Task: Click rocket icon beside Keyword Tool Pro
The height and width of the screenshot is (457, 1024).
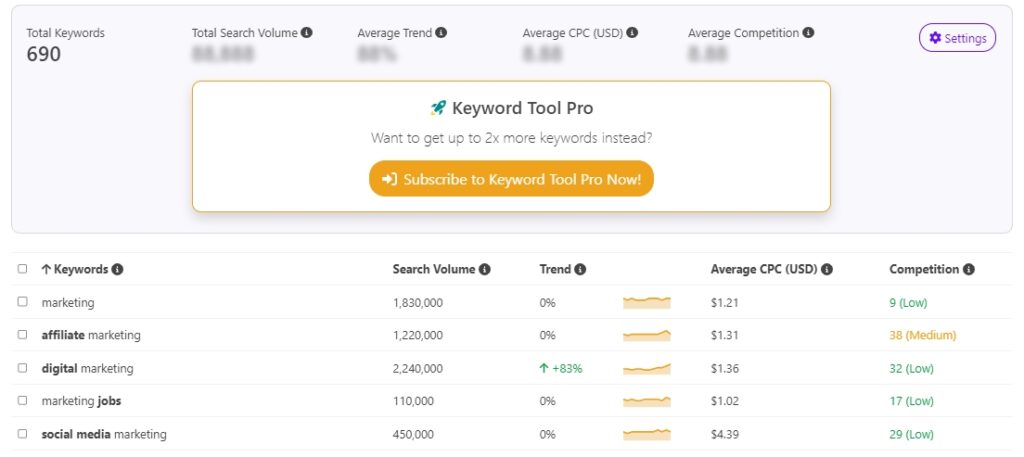Action: click(x=438, y=108)
